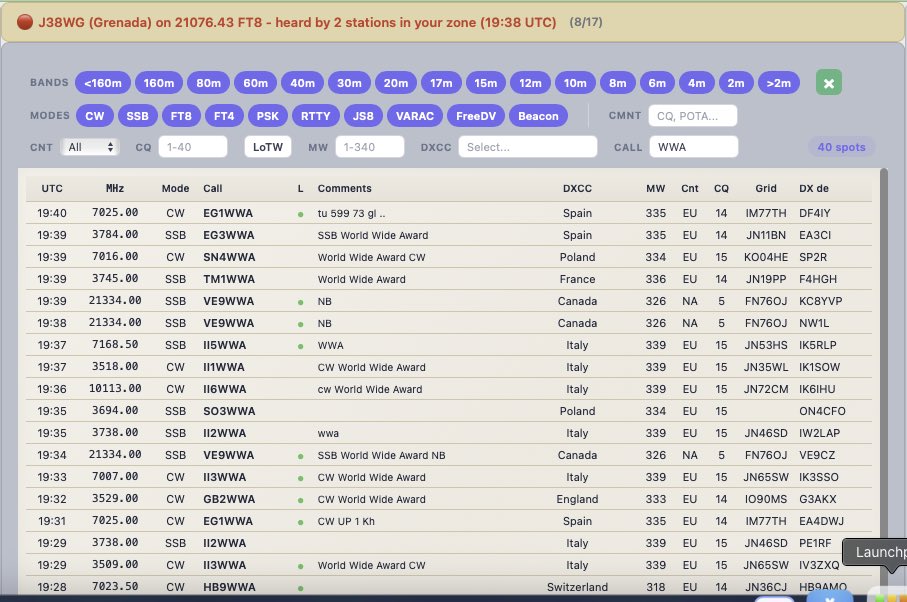
Task: Toggle the RTTY mode filter
Action: (x=315, y=116)
